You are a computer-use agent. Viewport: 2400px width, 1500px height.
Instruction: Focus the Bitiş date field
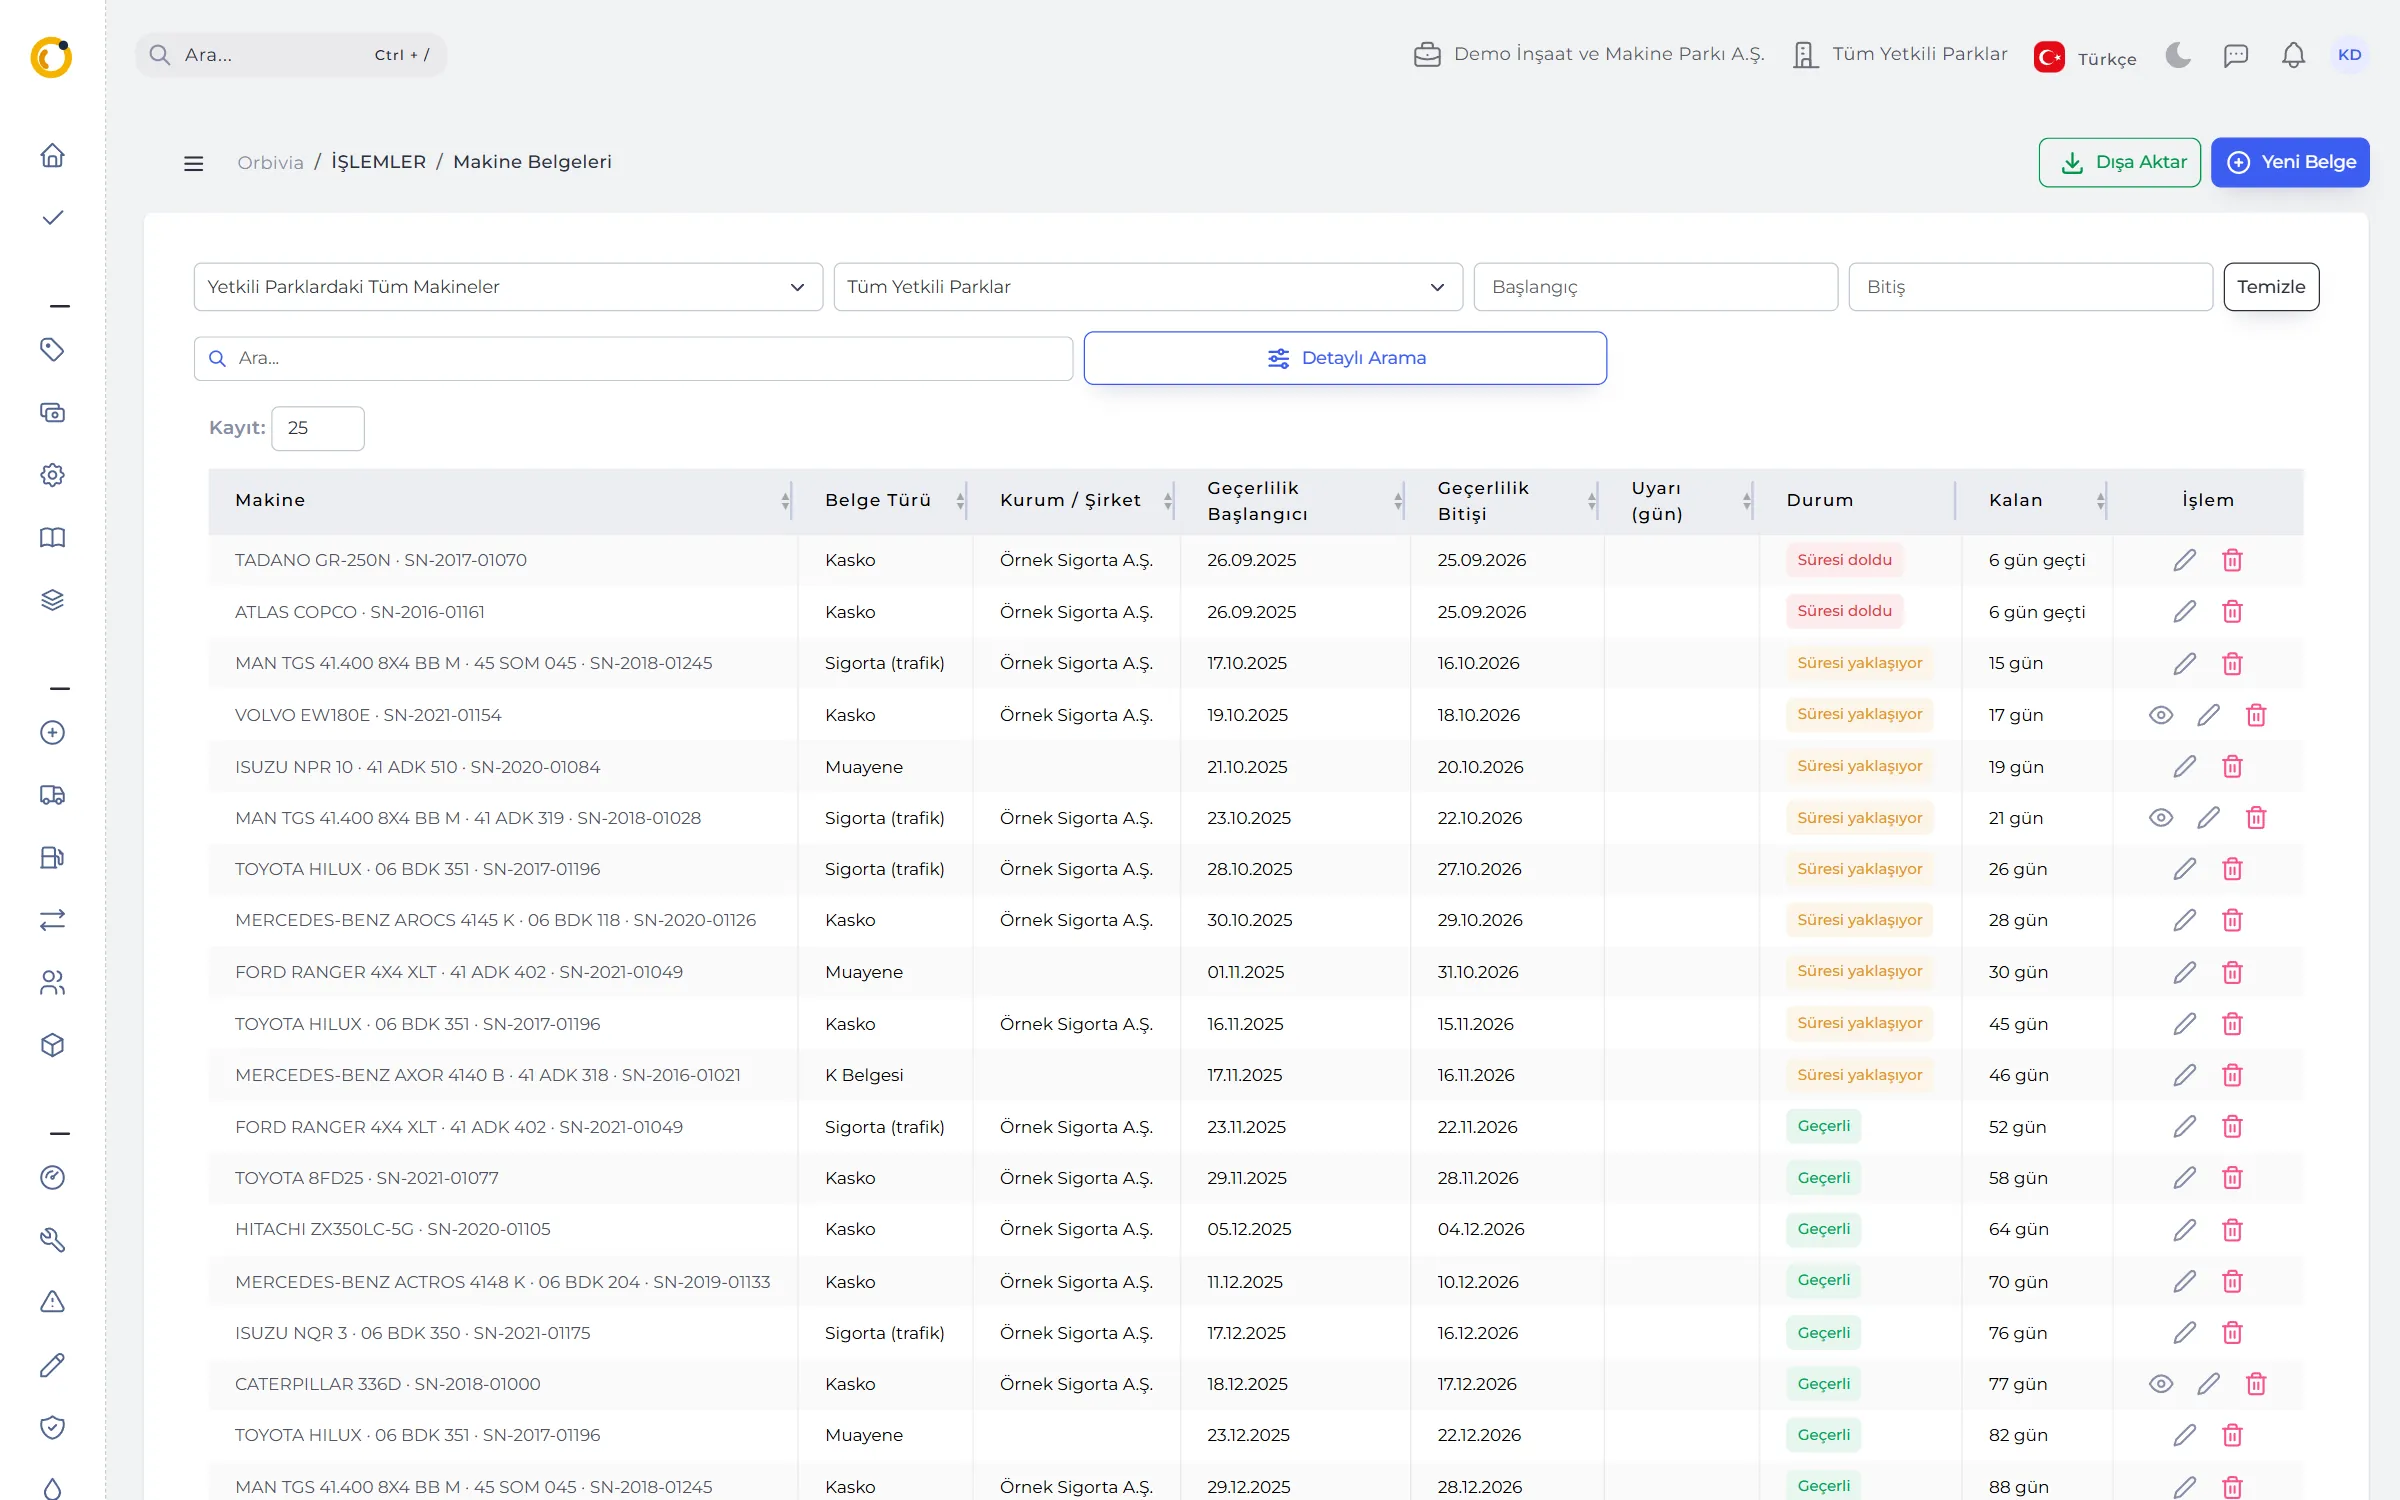pyautogui.click(x=2030, y=287)
